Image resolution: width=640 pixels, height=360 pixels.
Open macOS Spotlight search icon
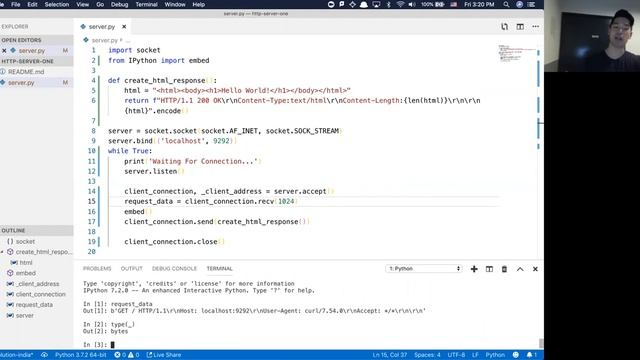point(506,4)
